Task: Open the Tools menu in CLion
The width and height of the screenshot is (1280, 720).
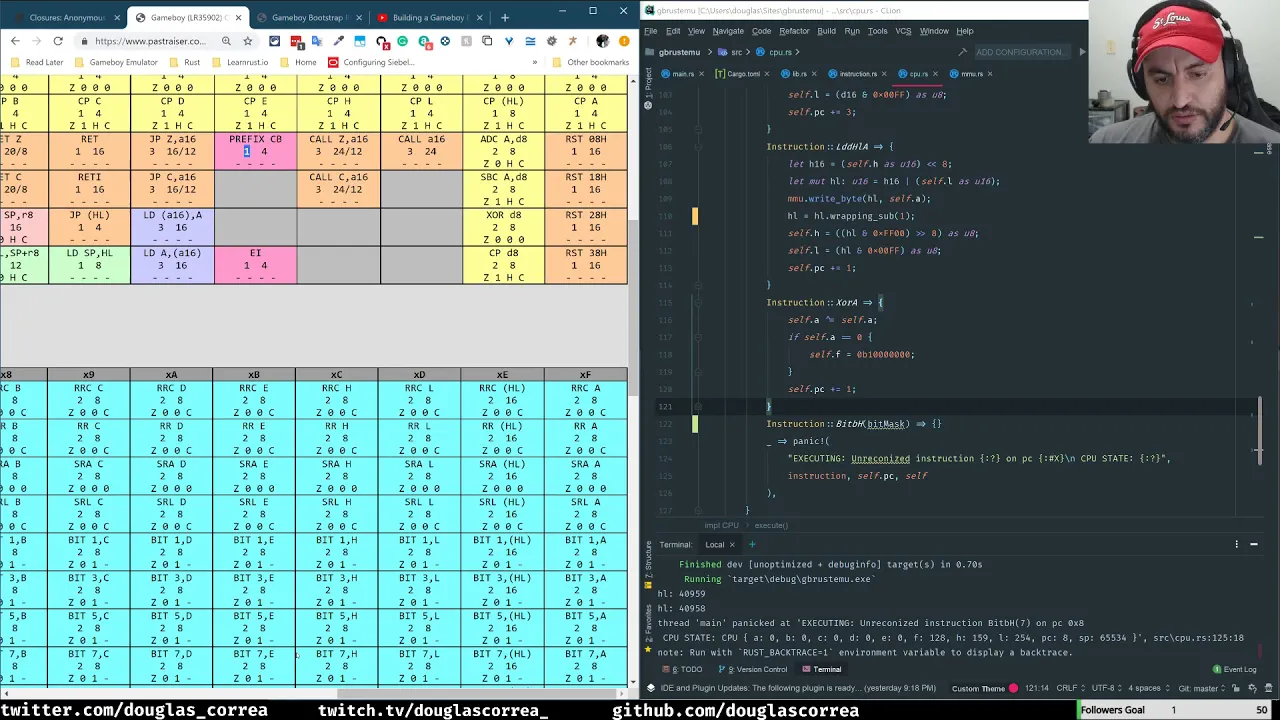Action: tap(877, 31)
